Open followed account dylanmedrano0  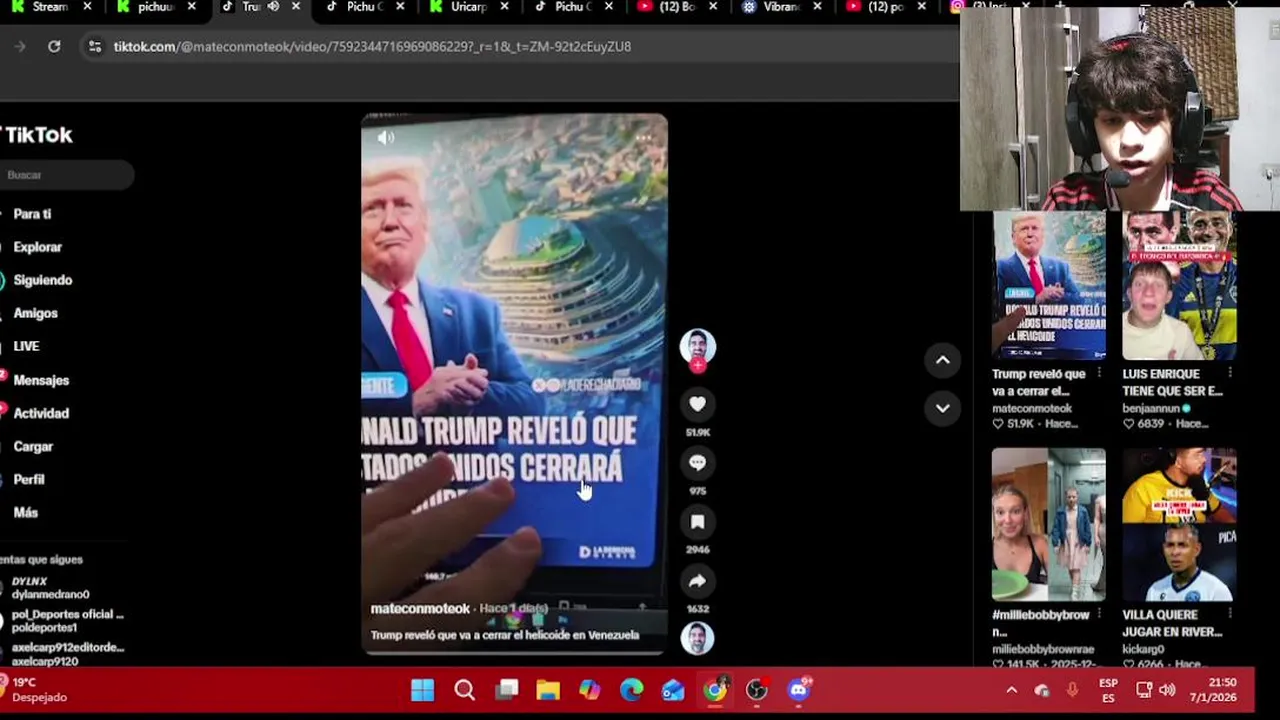[x=50, y=588]
